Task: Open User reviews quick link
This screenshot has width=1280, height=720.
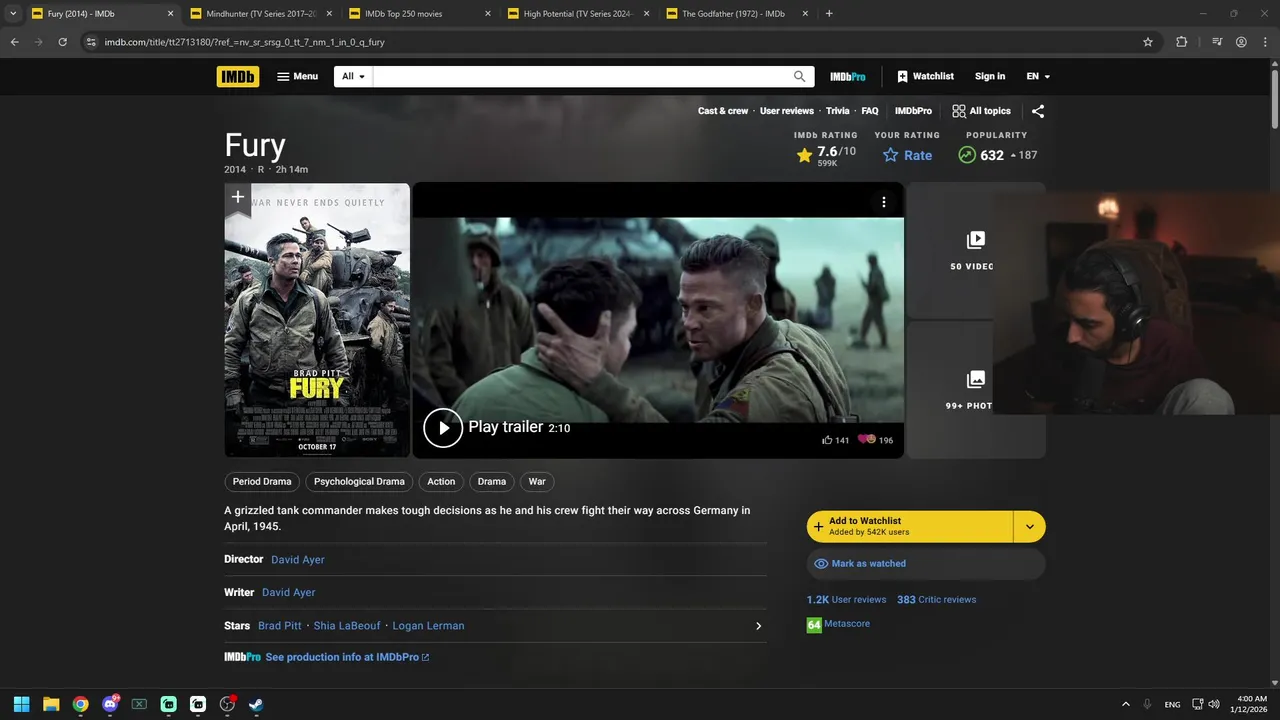Action: coord(787,111)
